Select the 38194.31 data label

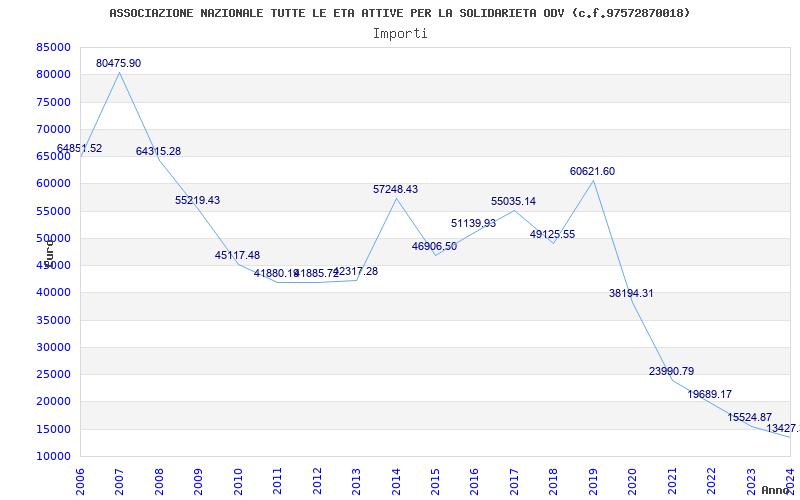631,293
